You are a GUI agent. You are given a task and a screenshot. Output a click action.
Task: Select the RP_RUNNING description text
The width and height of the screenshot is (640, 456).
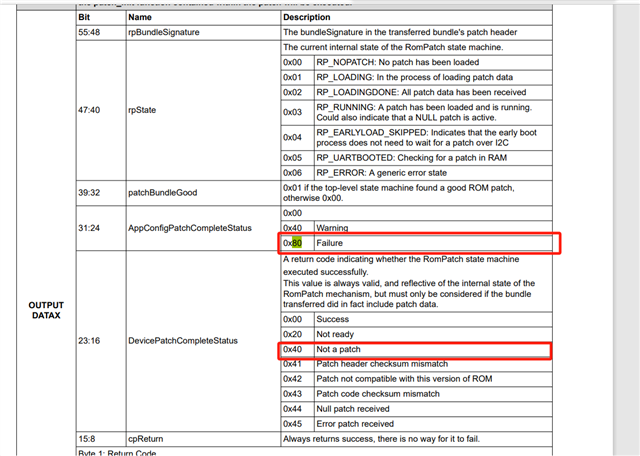point(424,112)
